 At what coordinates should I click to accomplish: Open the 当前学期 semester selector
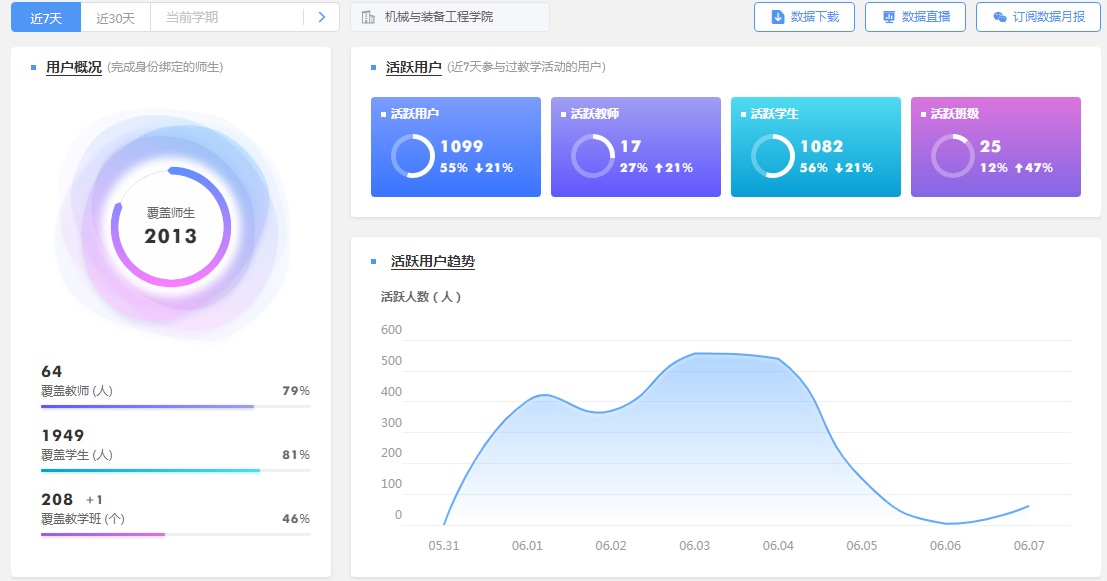(x=225, y=17)
